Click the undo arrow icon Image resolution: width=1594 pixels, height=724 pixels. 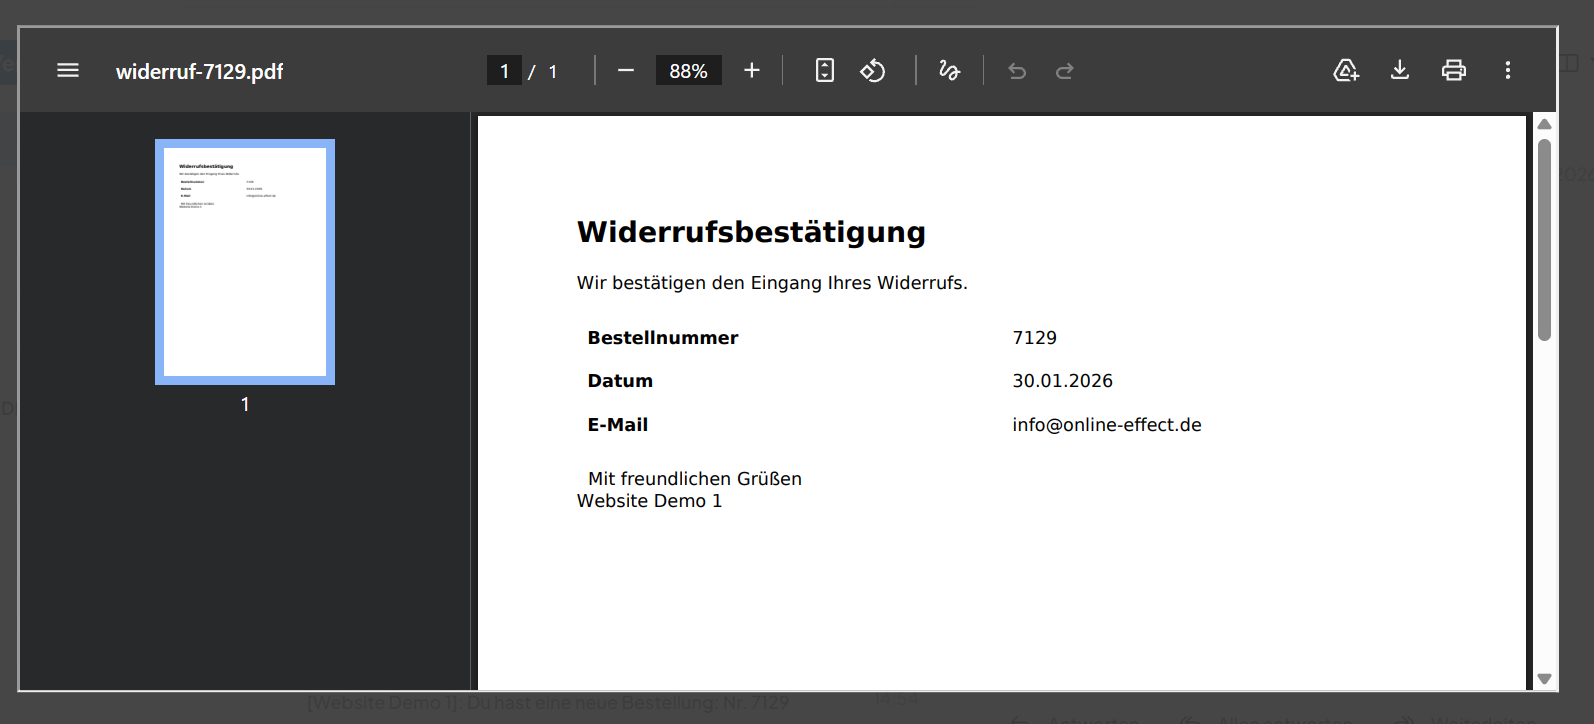[x=1017, y=70]
